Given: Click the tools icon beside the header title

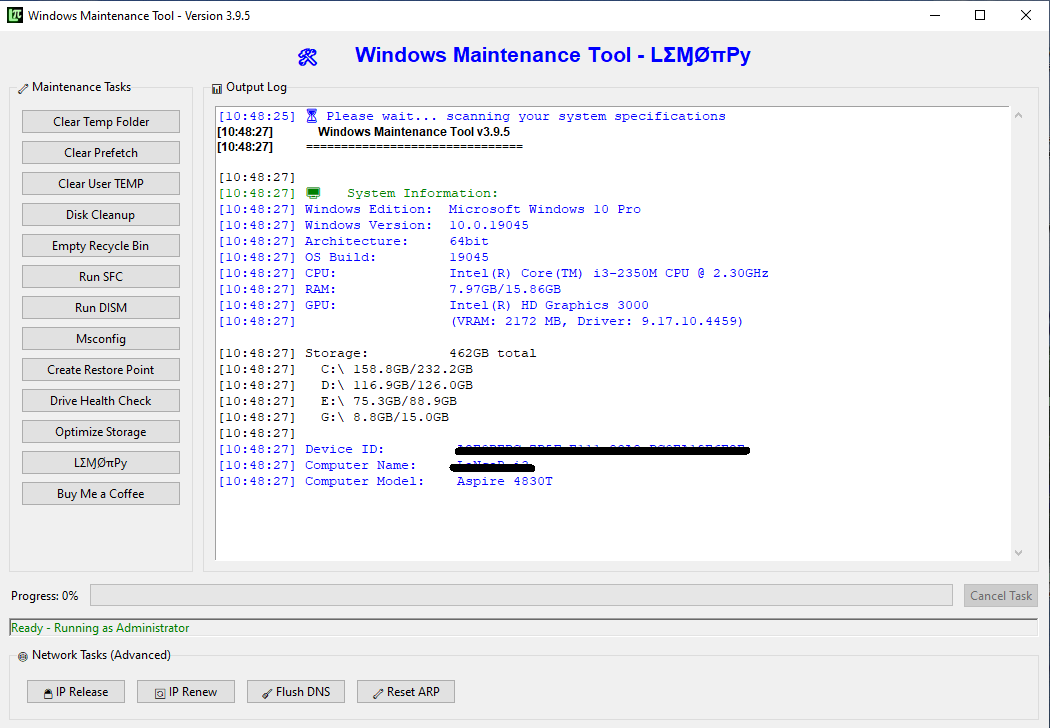Looking at the screenshot, I should click(308, 57).
